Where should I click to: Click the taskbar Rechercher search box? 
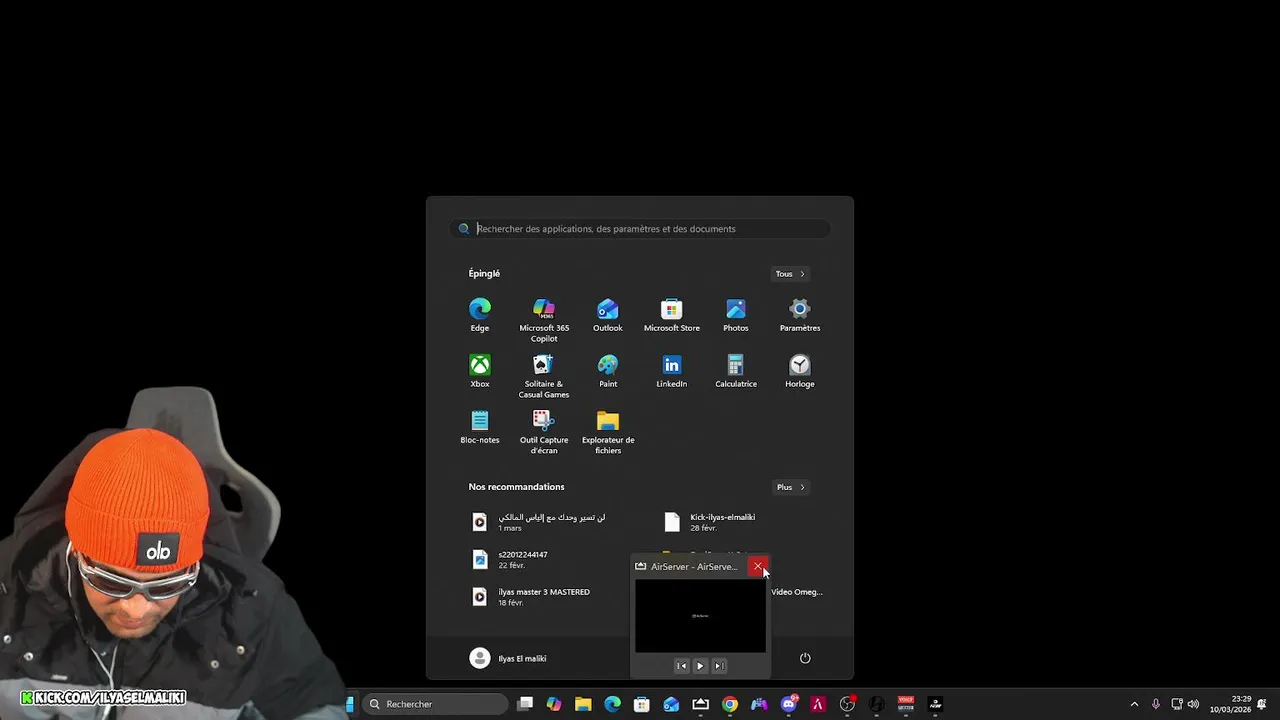434,704
